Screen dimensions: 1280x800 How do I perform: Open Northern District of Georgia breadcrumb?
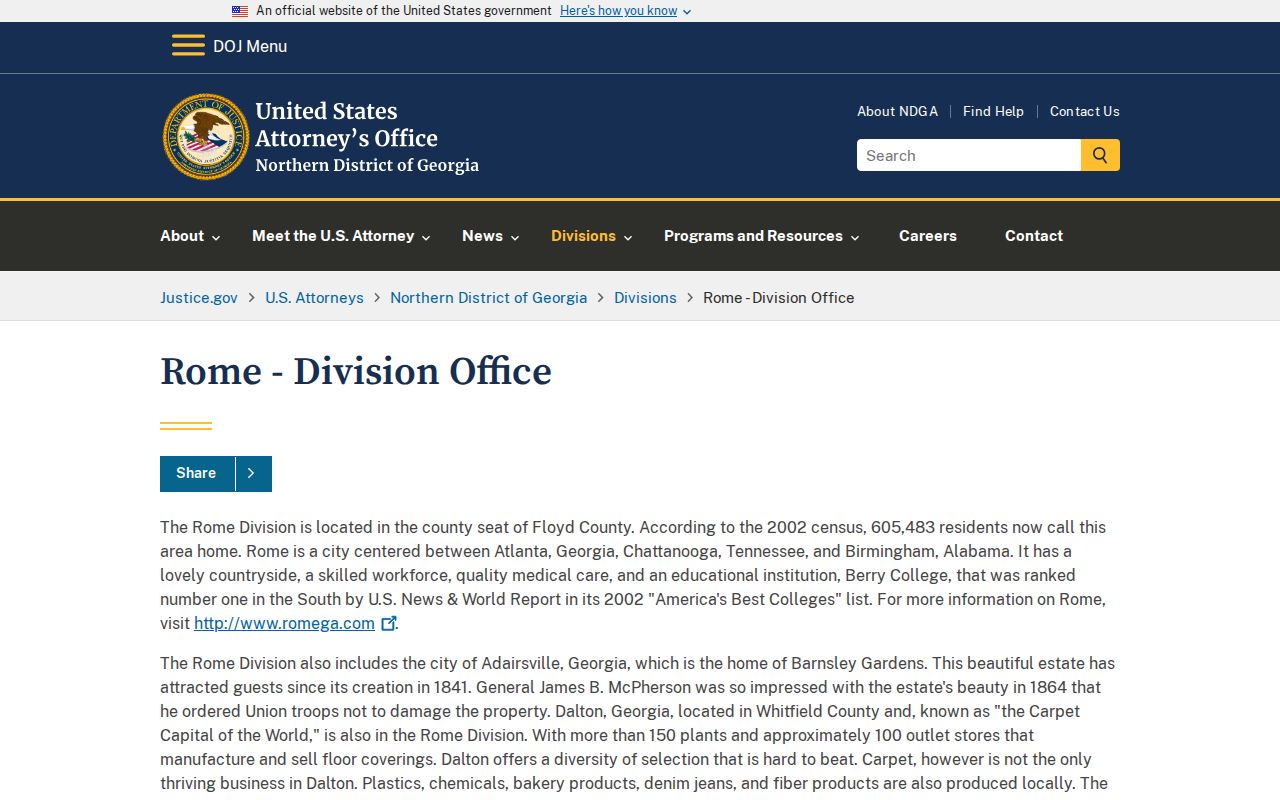(488, 297)
